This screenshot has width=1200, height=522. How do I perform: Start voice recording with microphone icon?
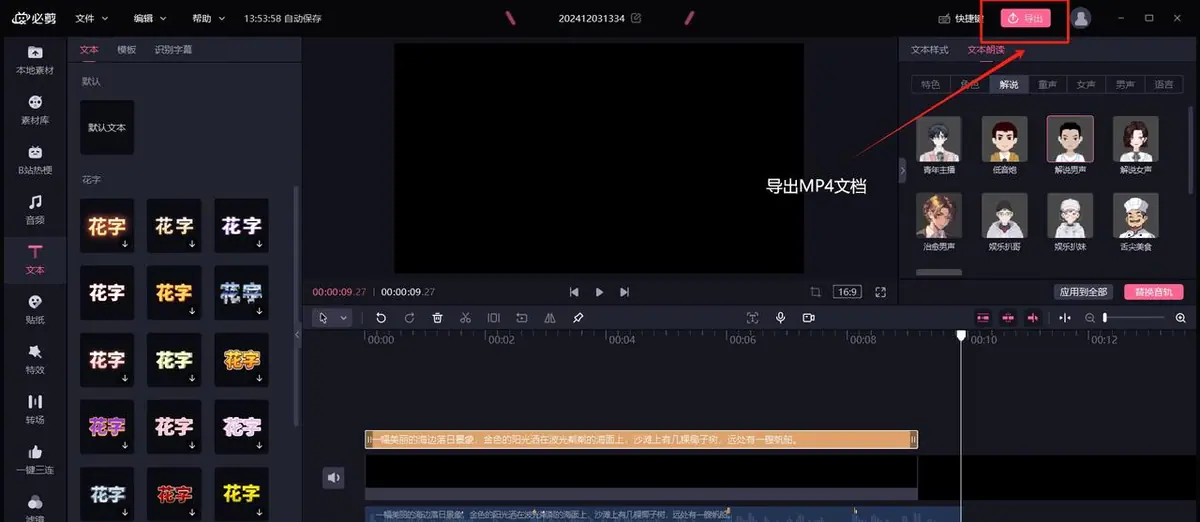(x=781, y=318)
